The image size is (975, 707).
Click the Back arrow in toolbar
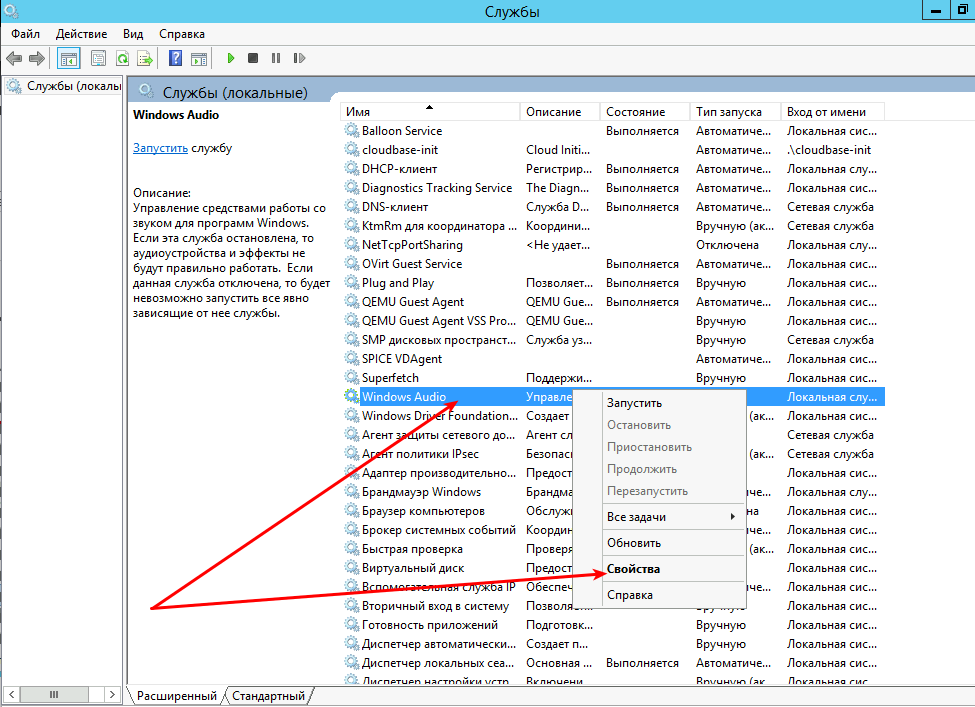(x=14, y=59)
